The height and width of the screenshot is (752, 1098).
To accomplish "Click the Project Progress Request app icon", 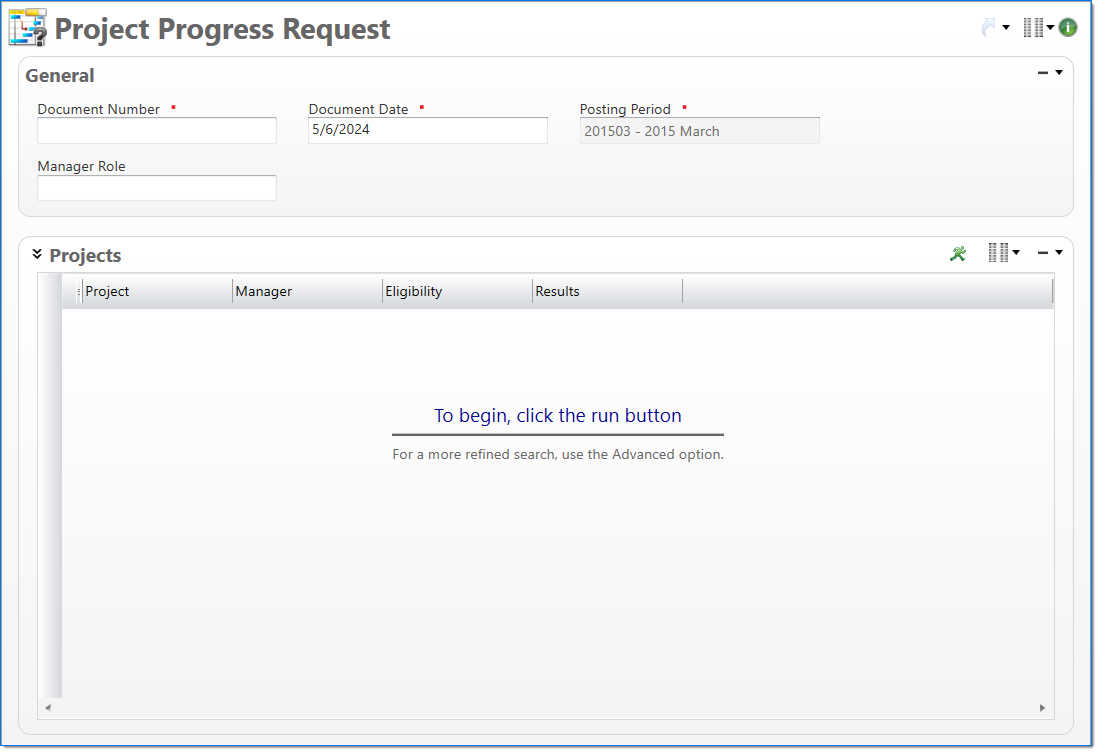I will [x=28, y=28].
